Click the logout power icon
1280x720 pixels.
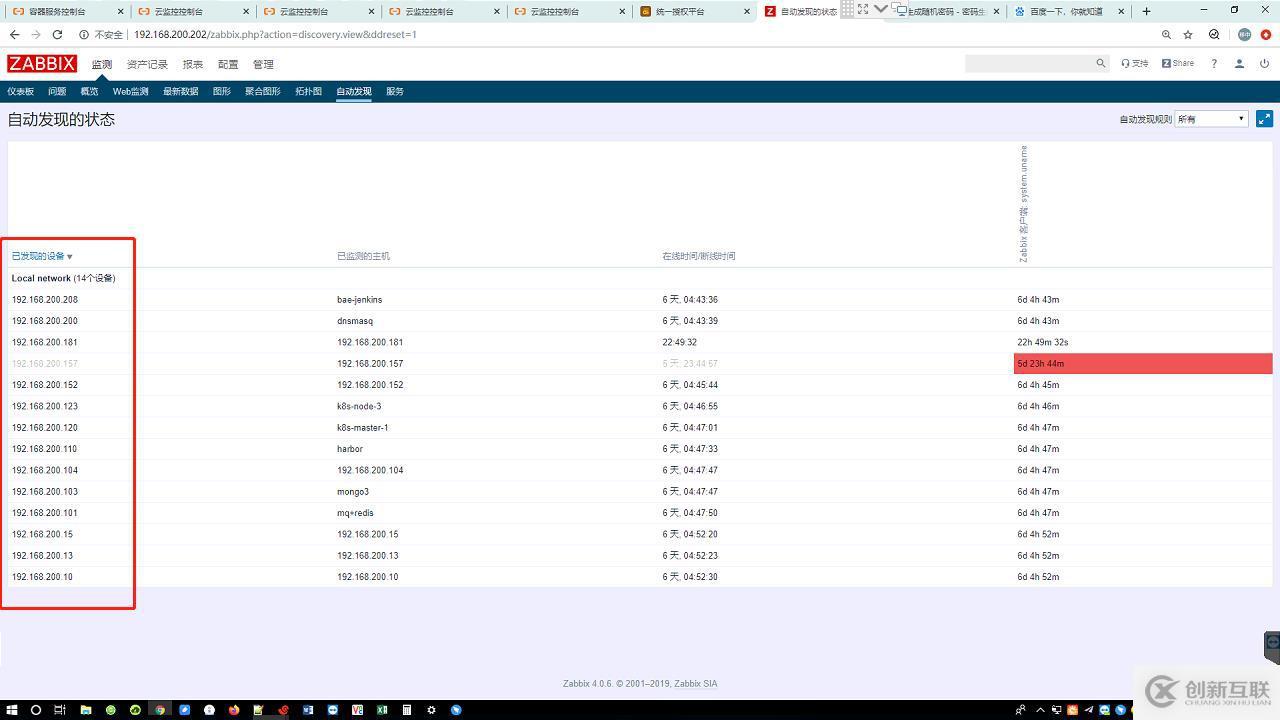coord(1264,63)
